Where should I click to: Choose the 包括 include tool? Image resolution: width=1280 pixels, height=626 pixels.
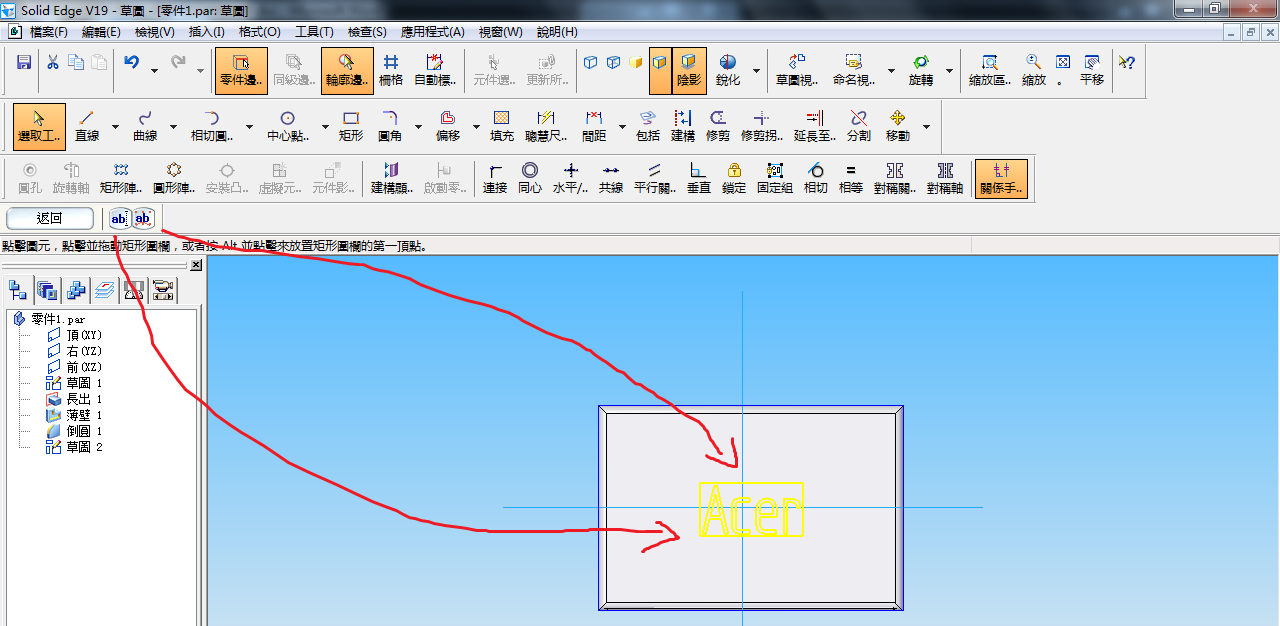[x=648, y=126]
